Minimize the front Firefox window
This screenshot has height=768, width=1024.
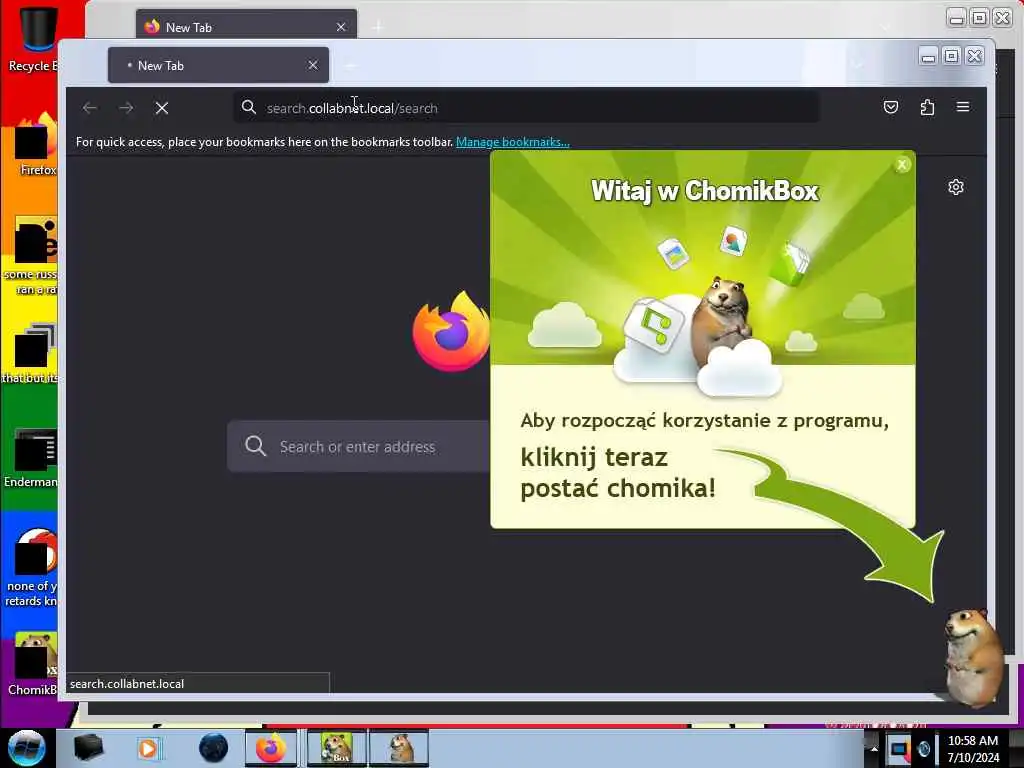pos(928,57)
